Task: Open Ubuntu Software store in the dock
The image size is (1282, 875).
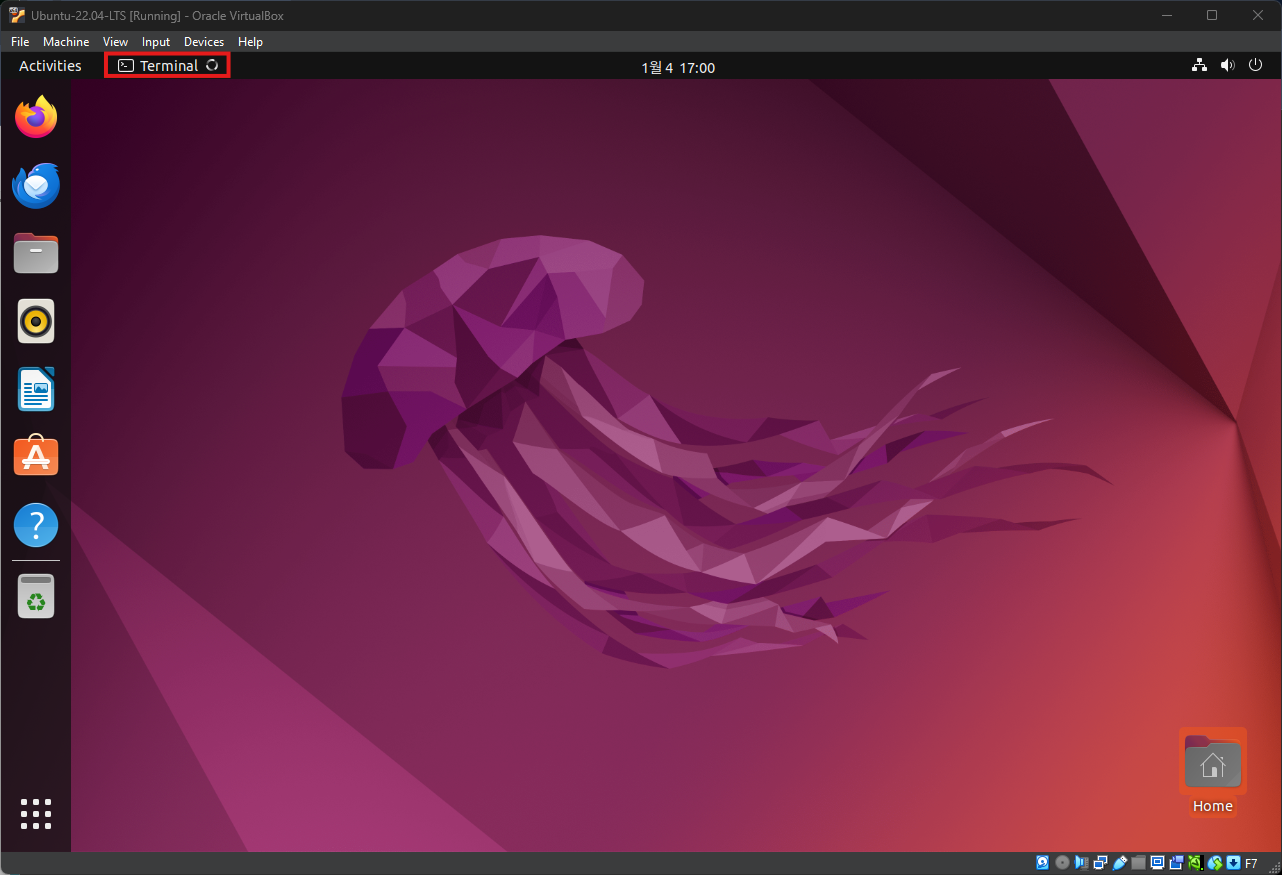Action: pos(36,457)
